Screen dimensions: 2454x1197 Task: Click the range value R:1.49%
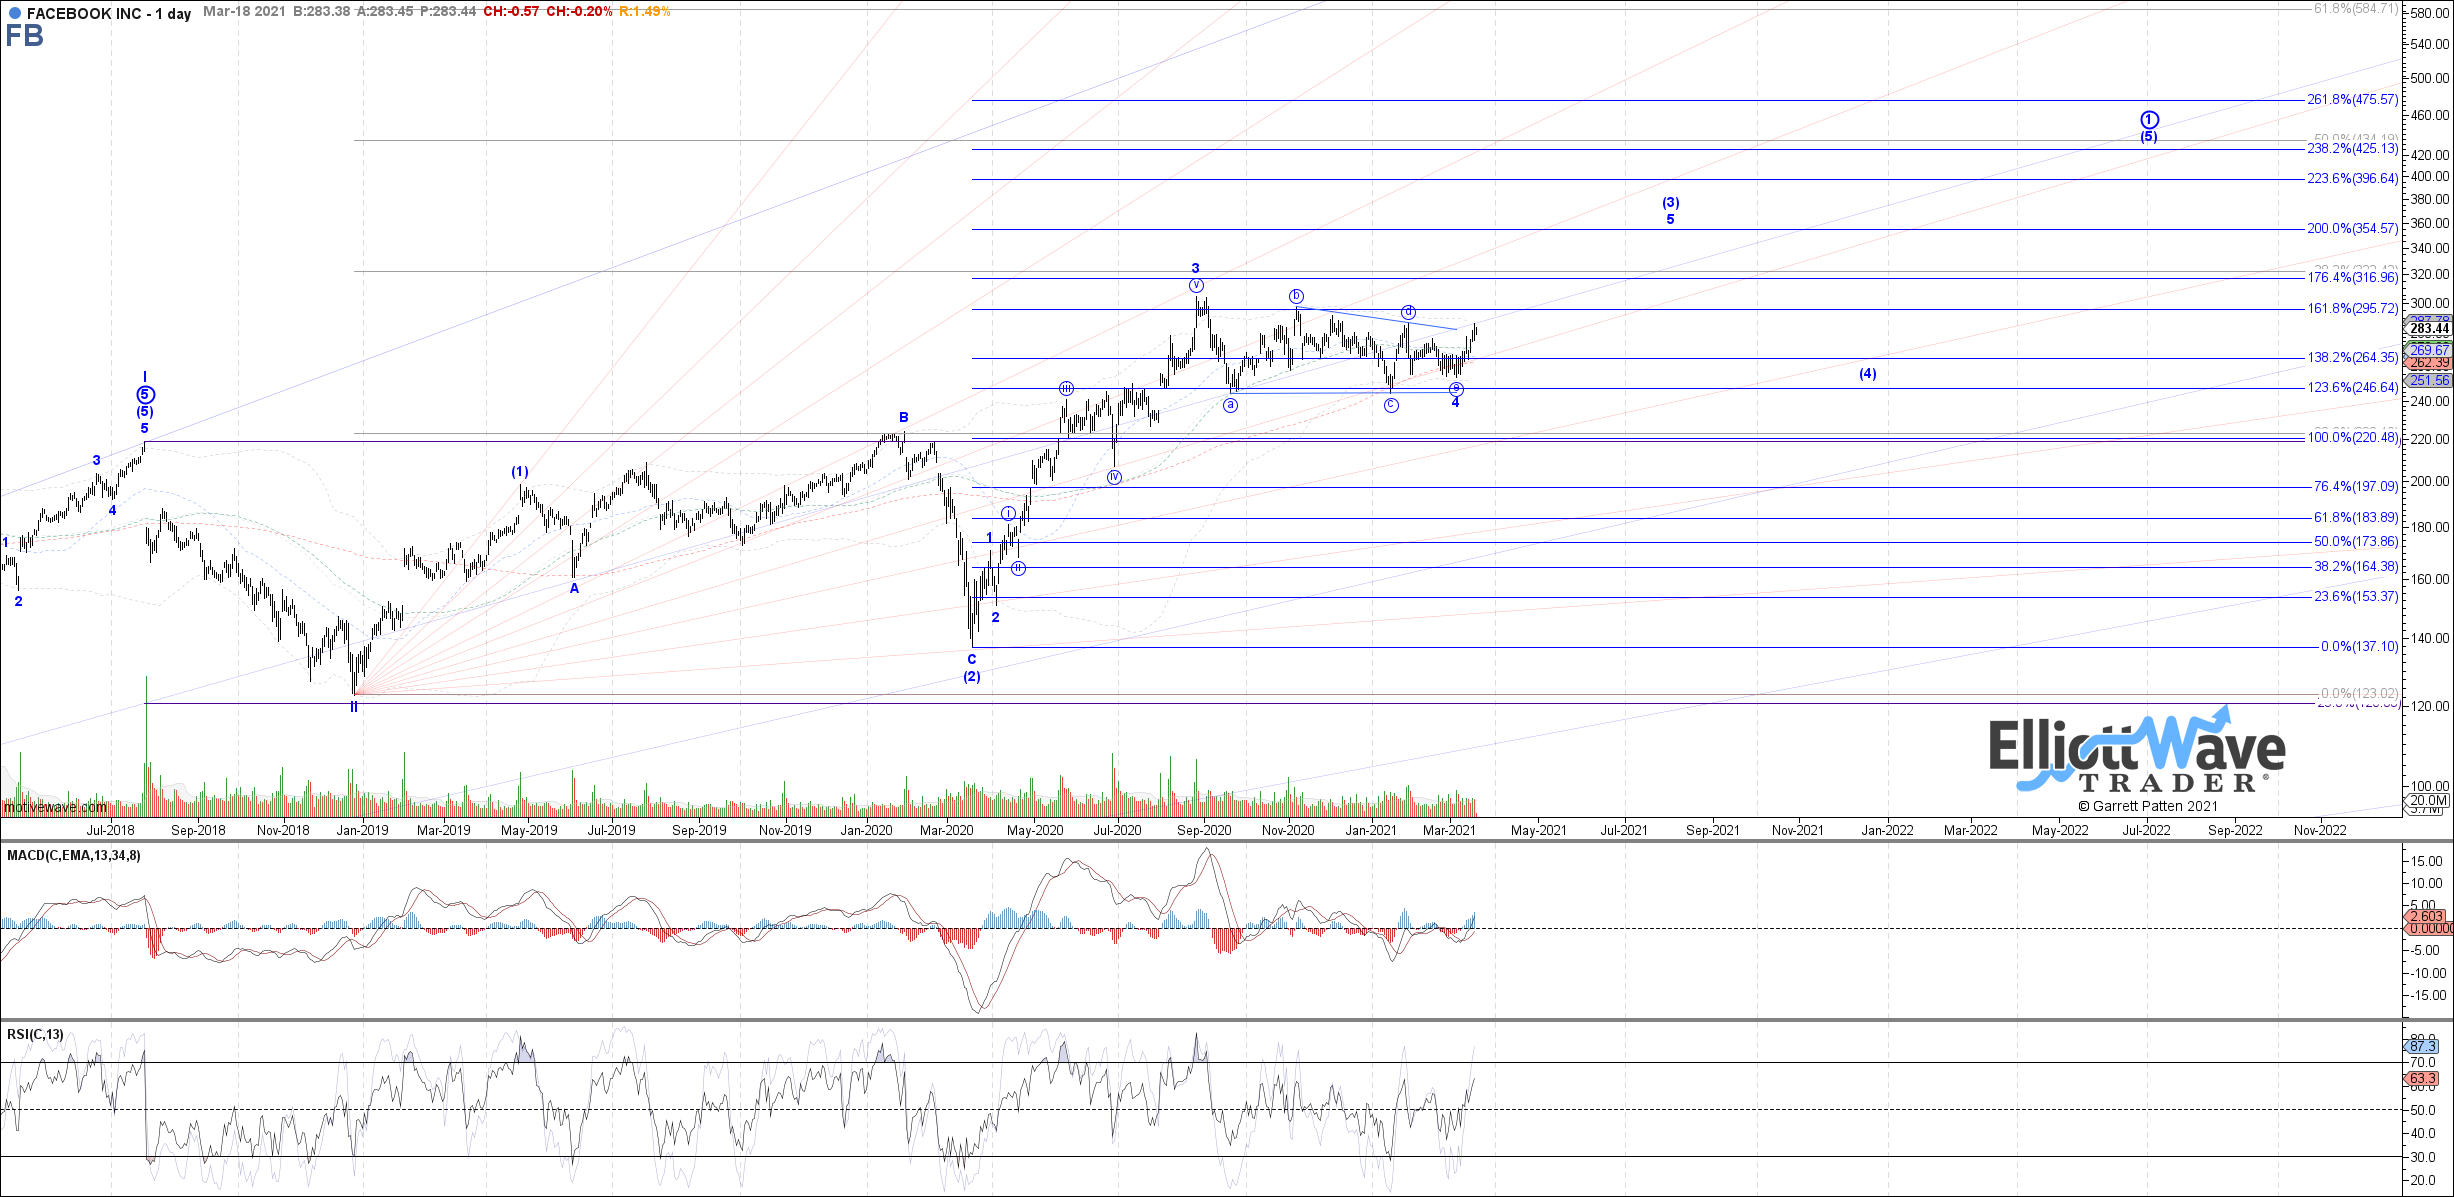pos(645,12)
